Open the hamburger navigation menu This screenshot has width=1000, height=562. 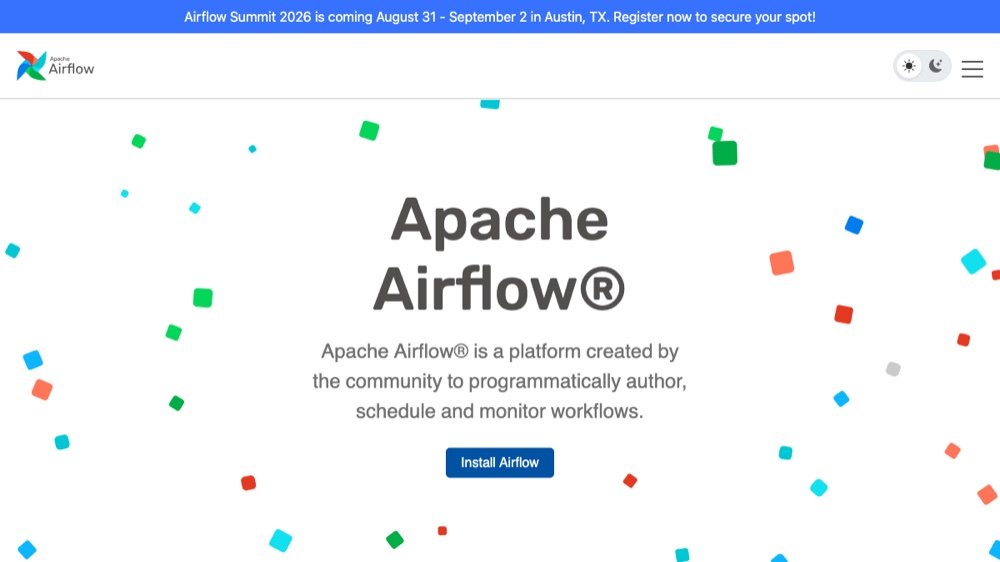tap(972, 68)
